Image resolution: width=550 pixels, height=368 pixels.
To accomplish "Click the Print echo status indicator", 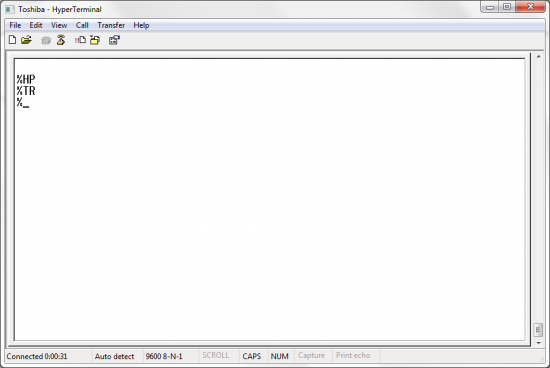I will point(353,356).
